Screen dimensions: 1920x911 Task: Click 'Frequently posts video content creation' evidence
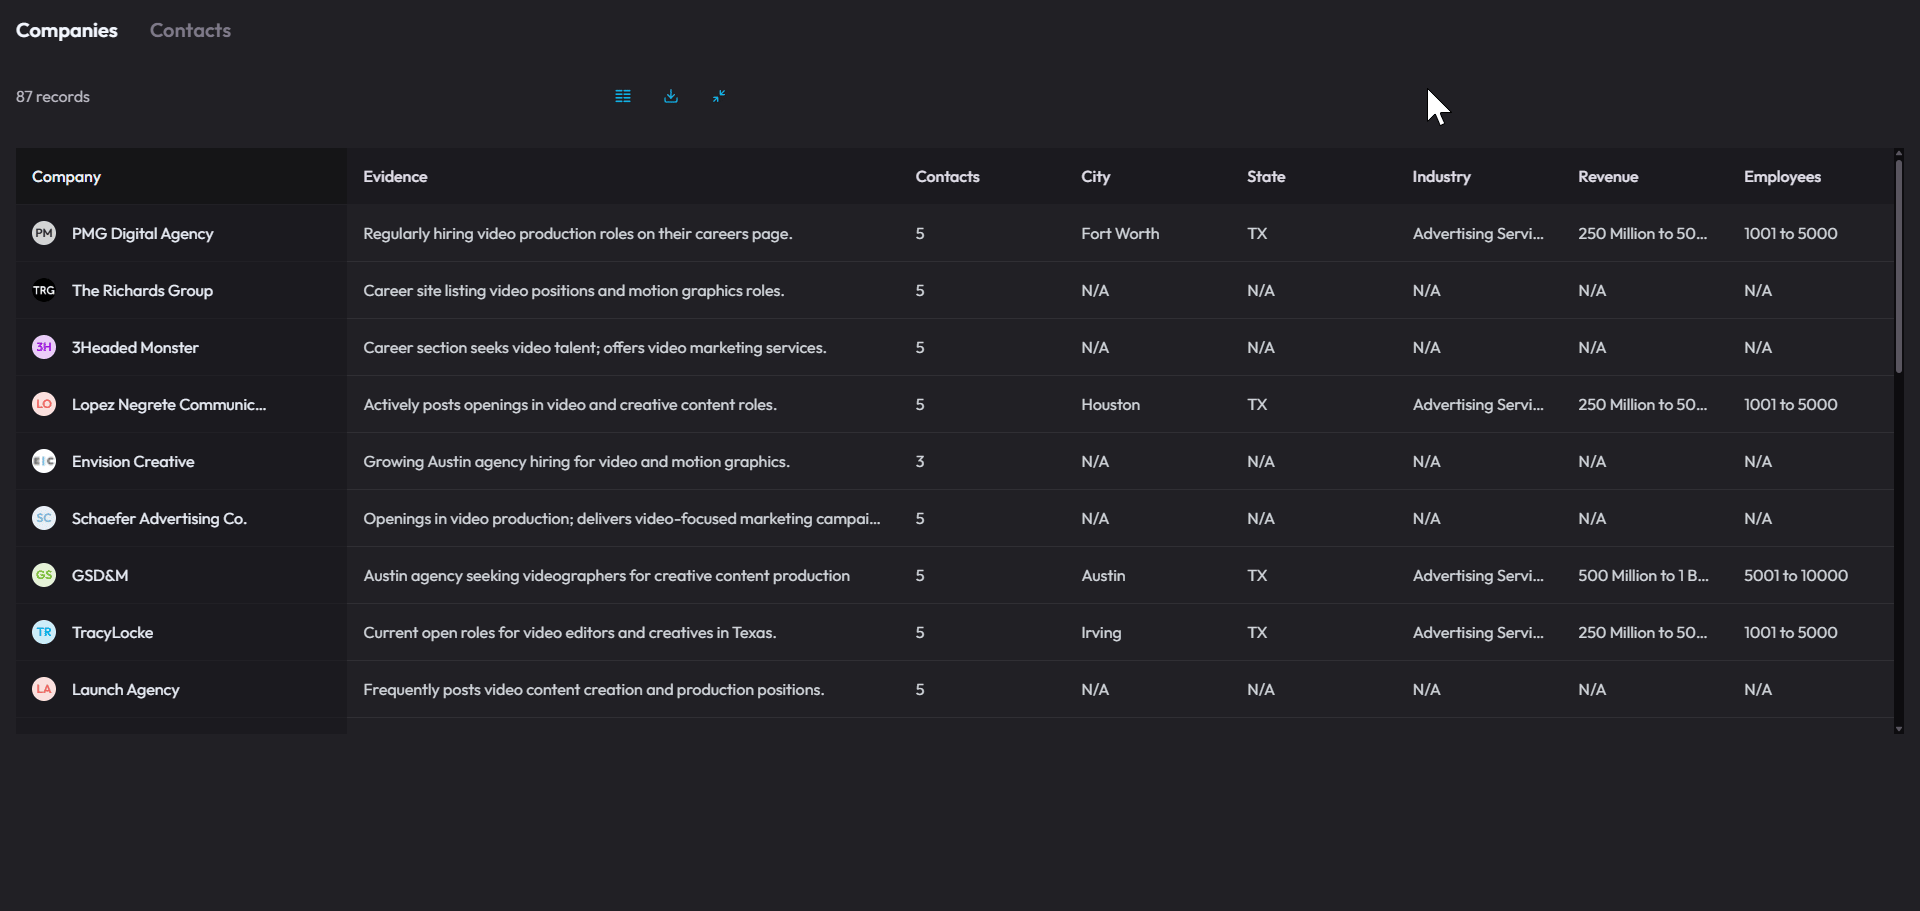(593, 689)
